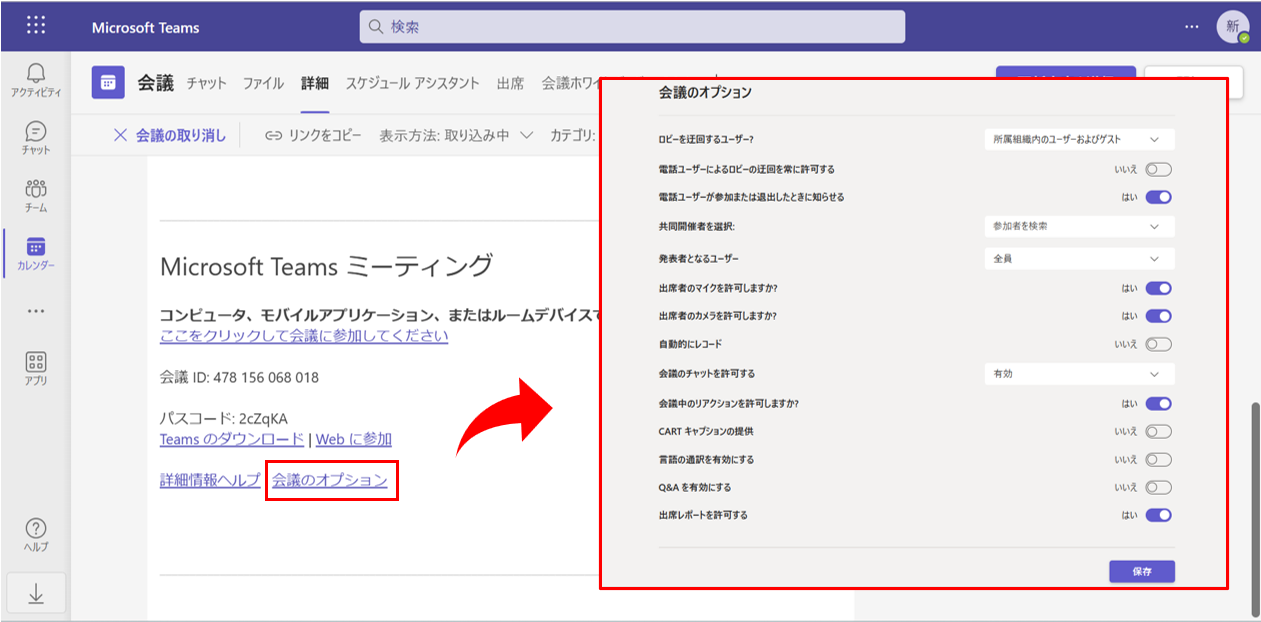Toggle enable Q&A switch
The image size is (1261, 622).
pyautogui.click(x=1158, y=488)
